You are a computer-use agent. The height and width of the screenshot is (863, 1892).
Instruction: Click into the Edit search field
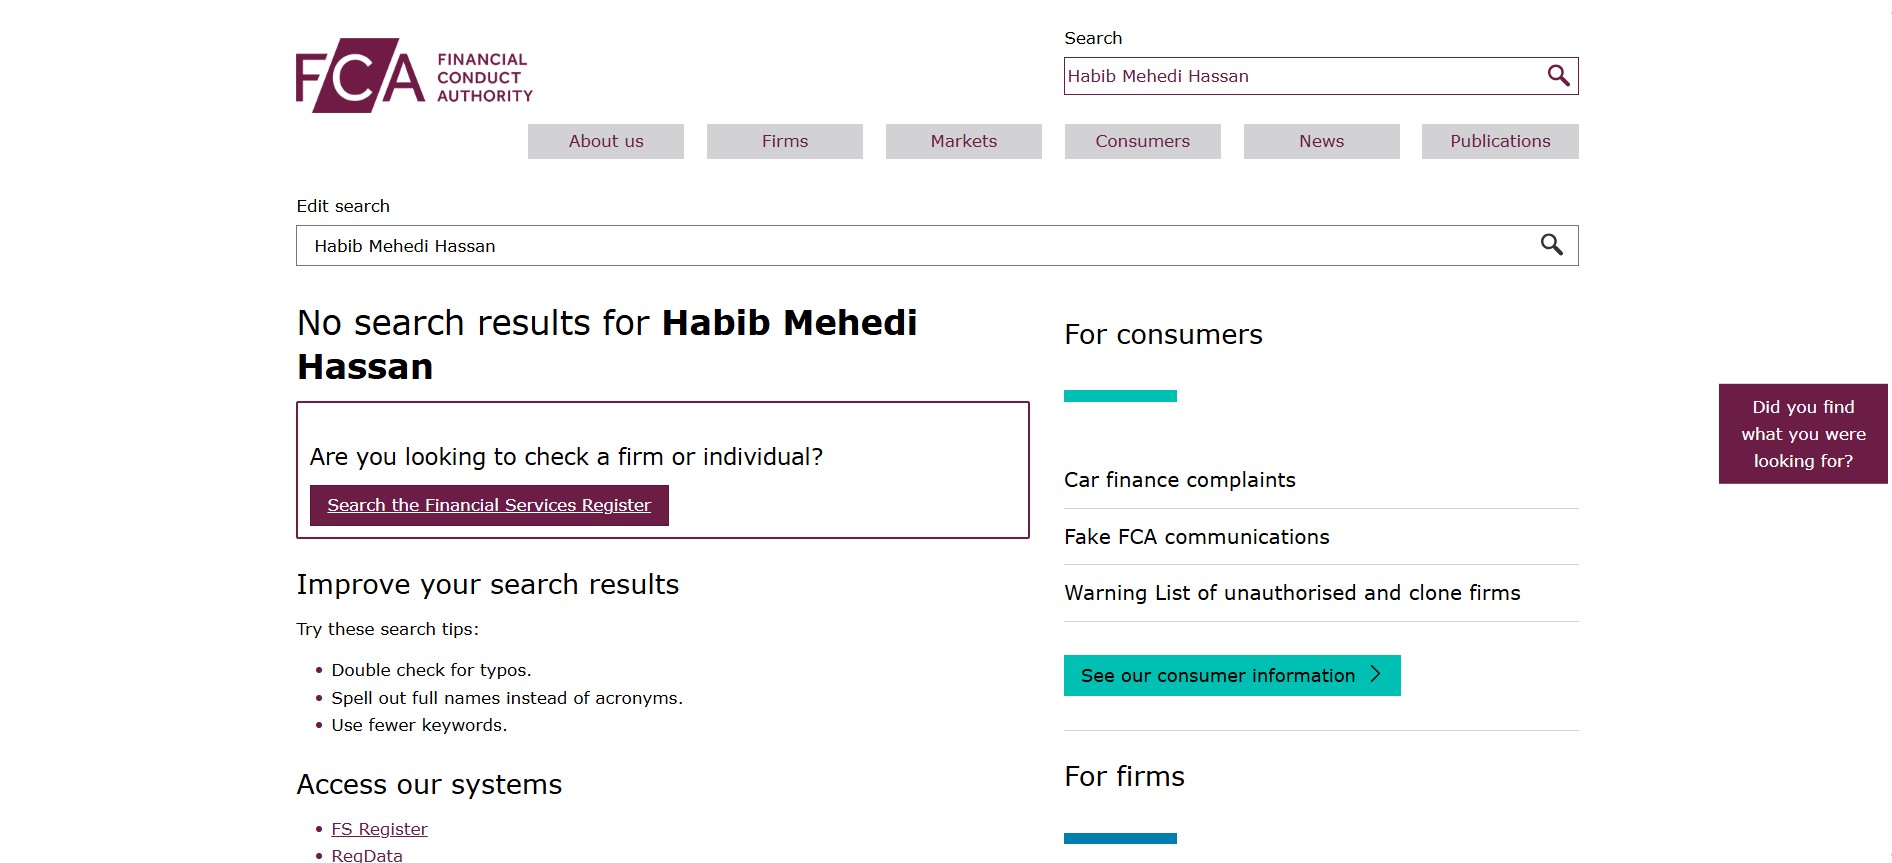[x=900, y=246]
